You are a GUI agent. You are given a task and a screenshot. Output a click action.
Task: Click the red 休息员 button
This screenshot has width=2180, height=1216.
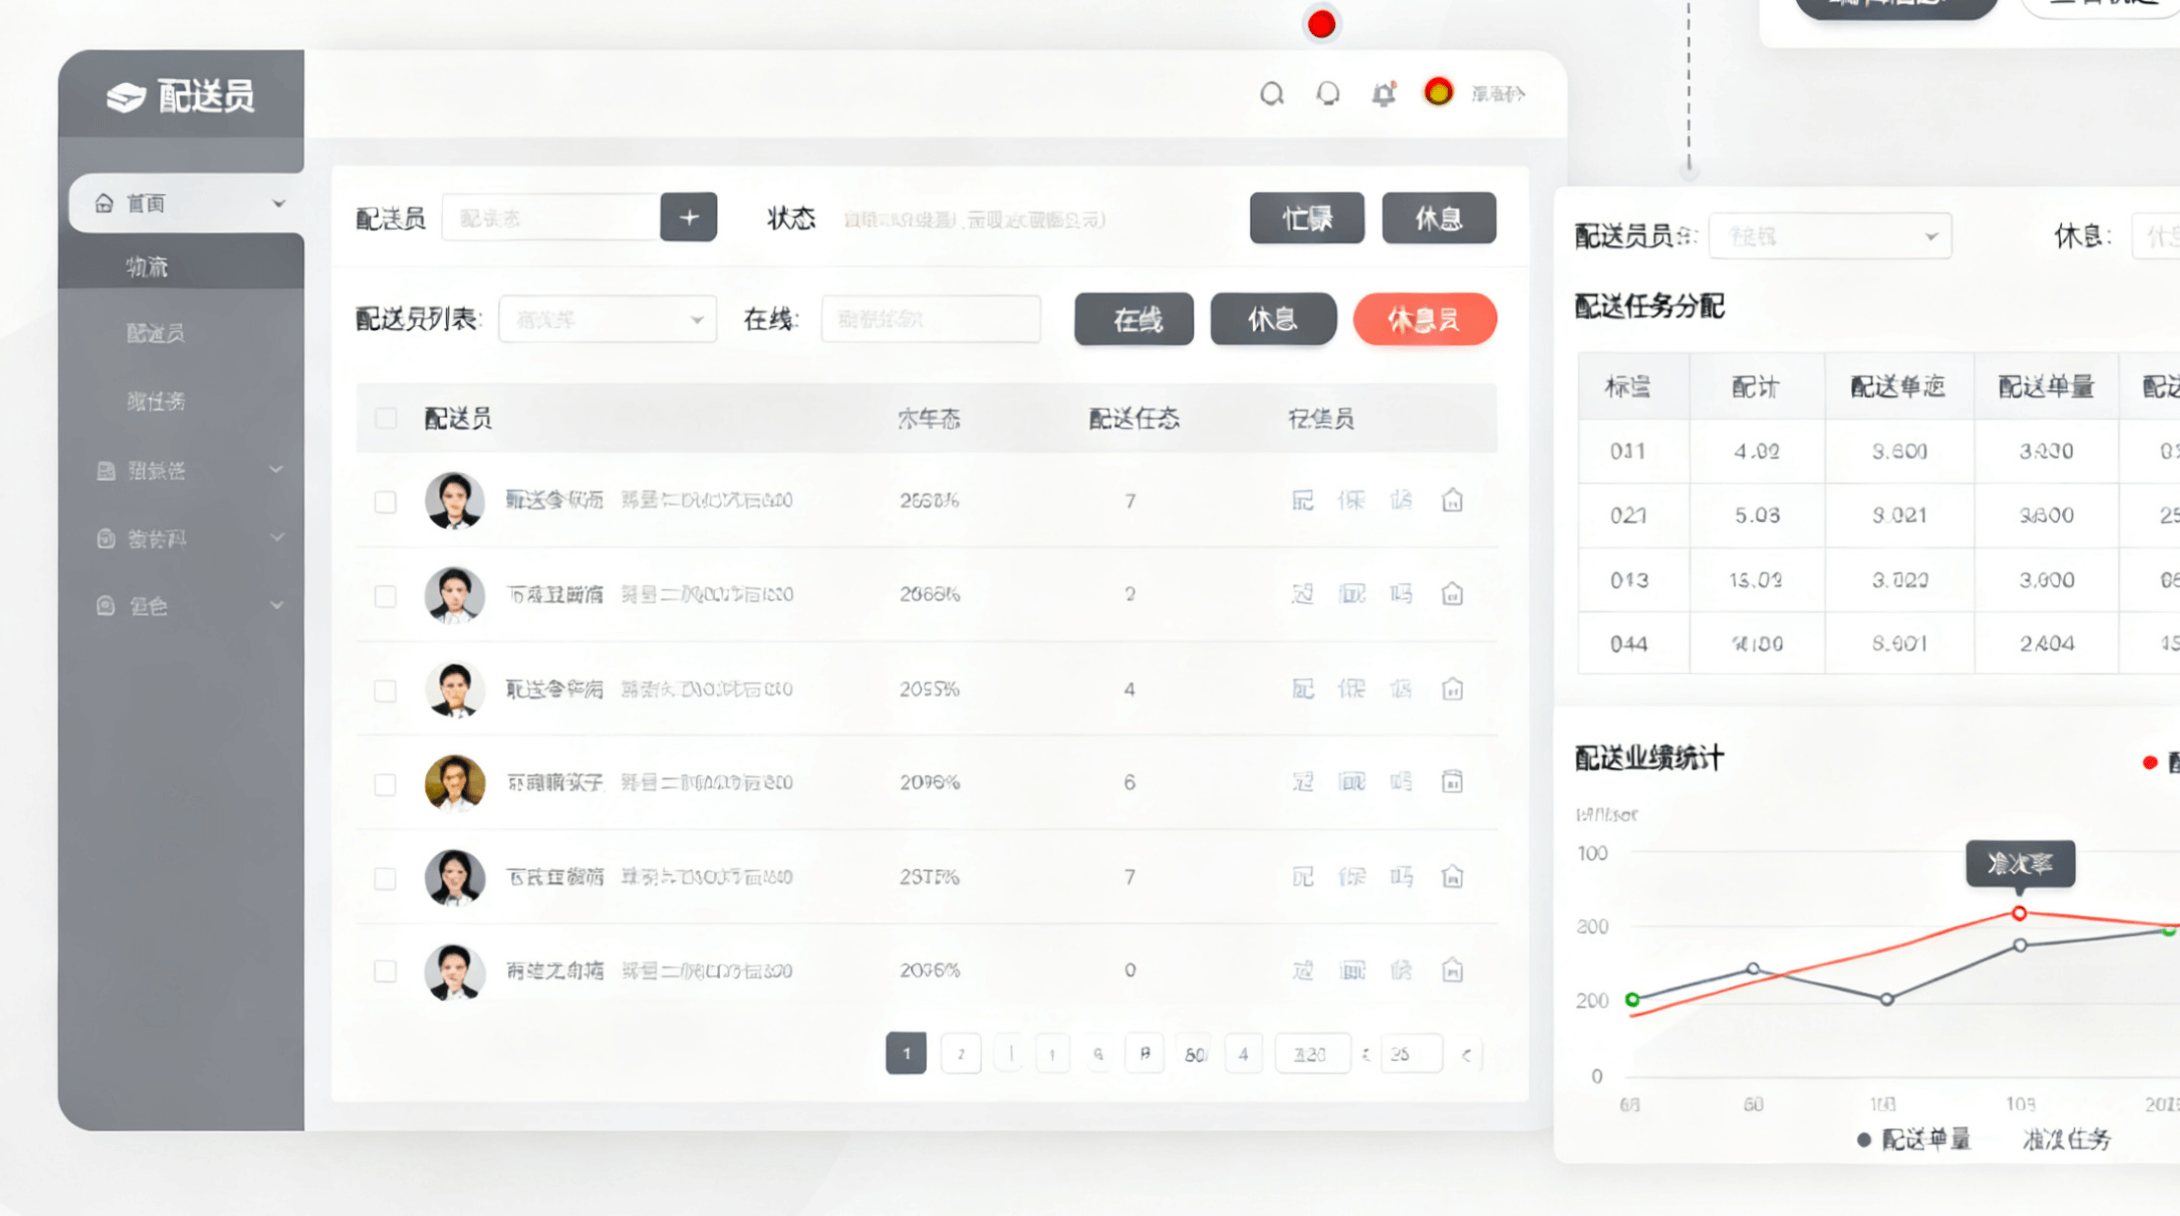click(x=1424, y=319)
